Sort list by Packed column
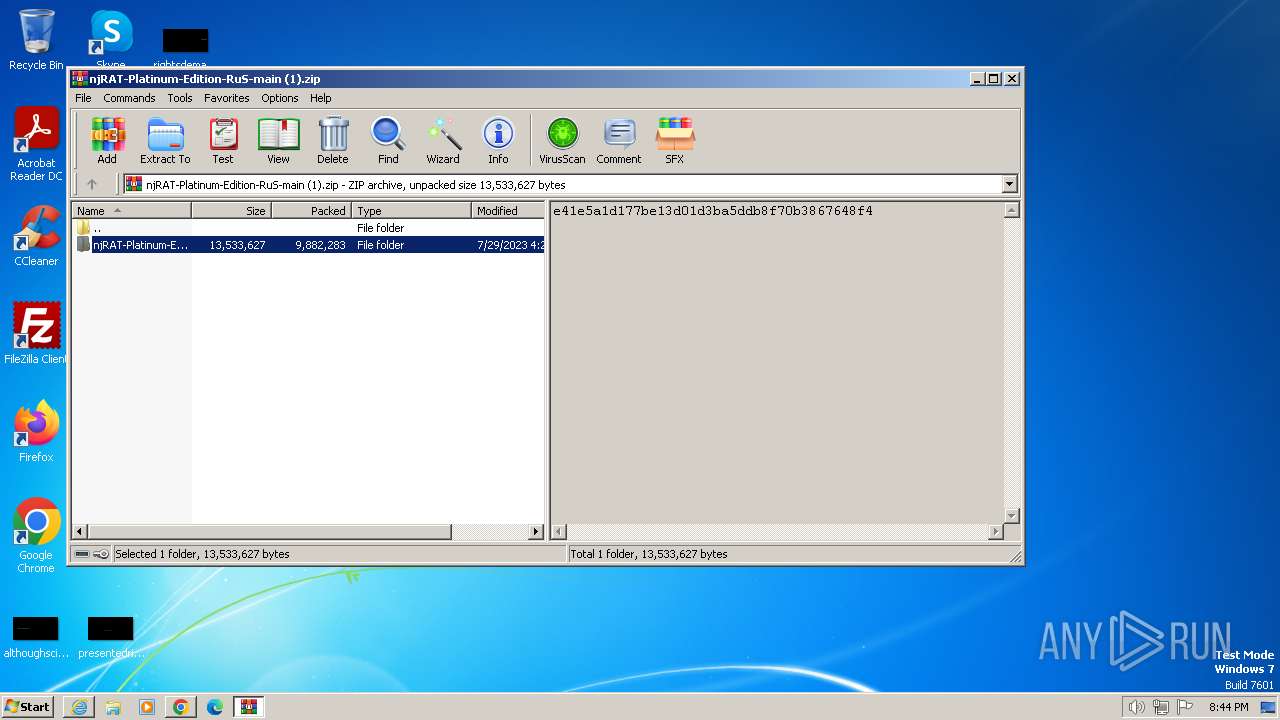 pos(311,211)
